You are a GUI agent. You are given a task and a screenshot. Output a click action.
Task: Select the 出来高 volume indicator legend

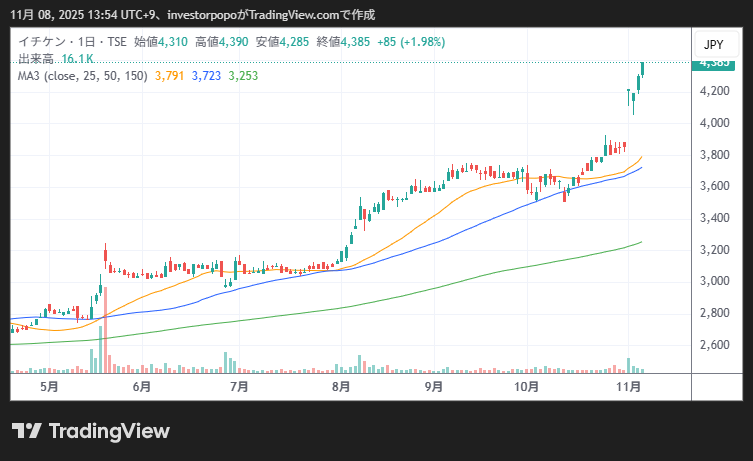coord(37,59)
